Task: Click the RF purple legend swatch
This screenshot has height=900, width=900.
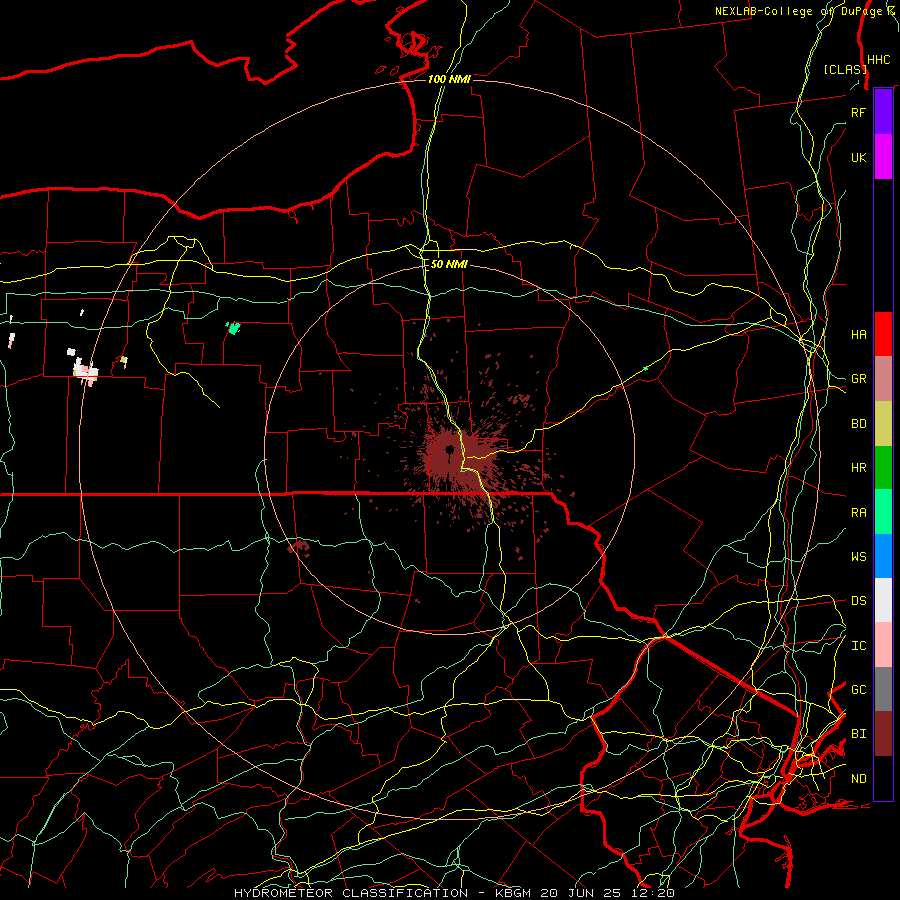Action: click(x=883, y=112)
